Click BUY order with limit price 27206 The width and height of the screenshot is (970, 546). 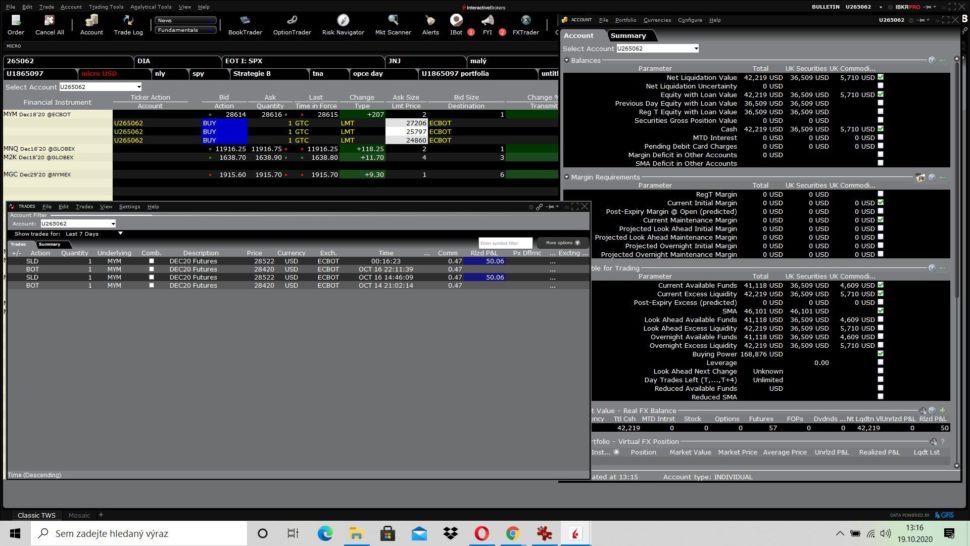pos(225,123)
